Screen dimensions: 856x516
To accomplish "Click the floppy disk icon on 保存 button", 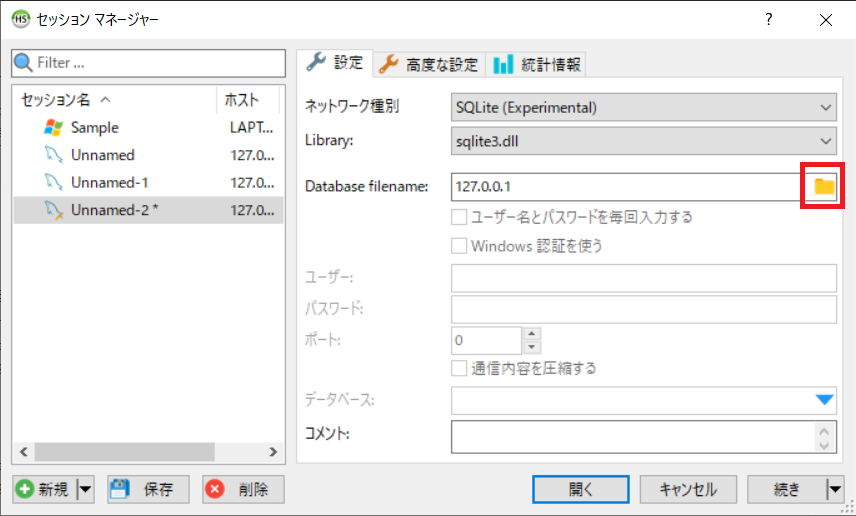I will click(x=119, y=489).
